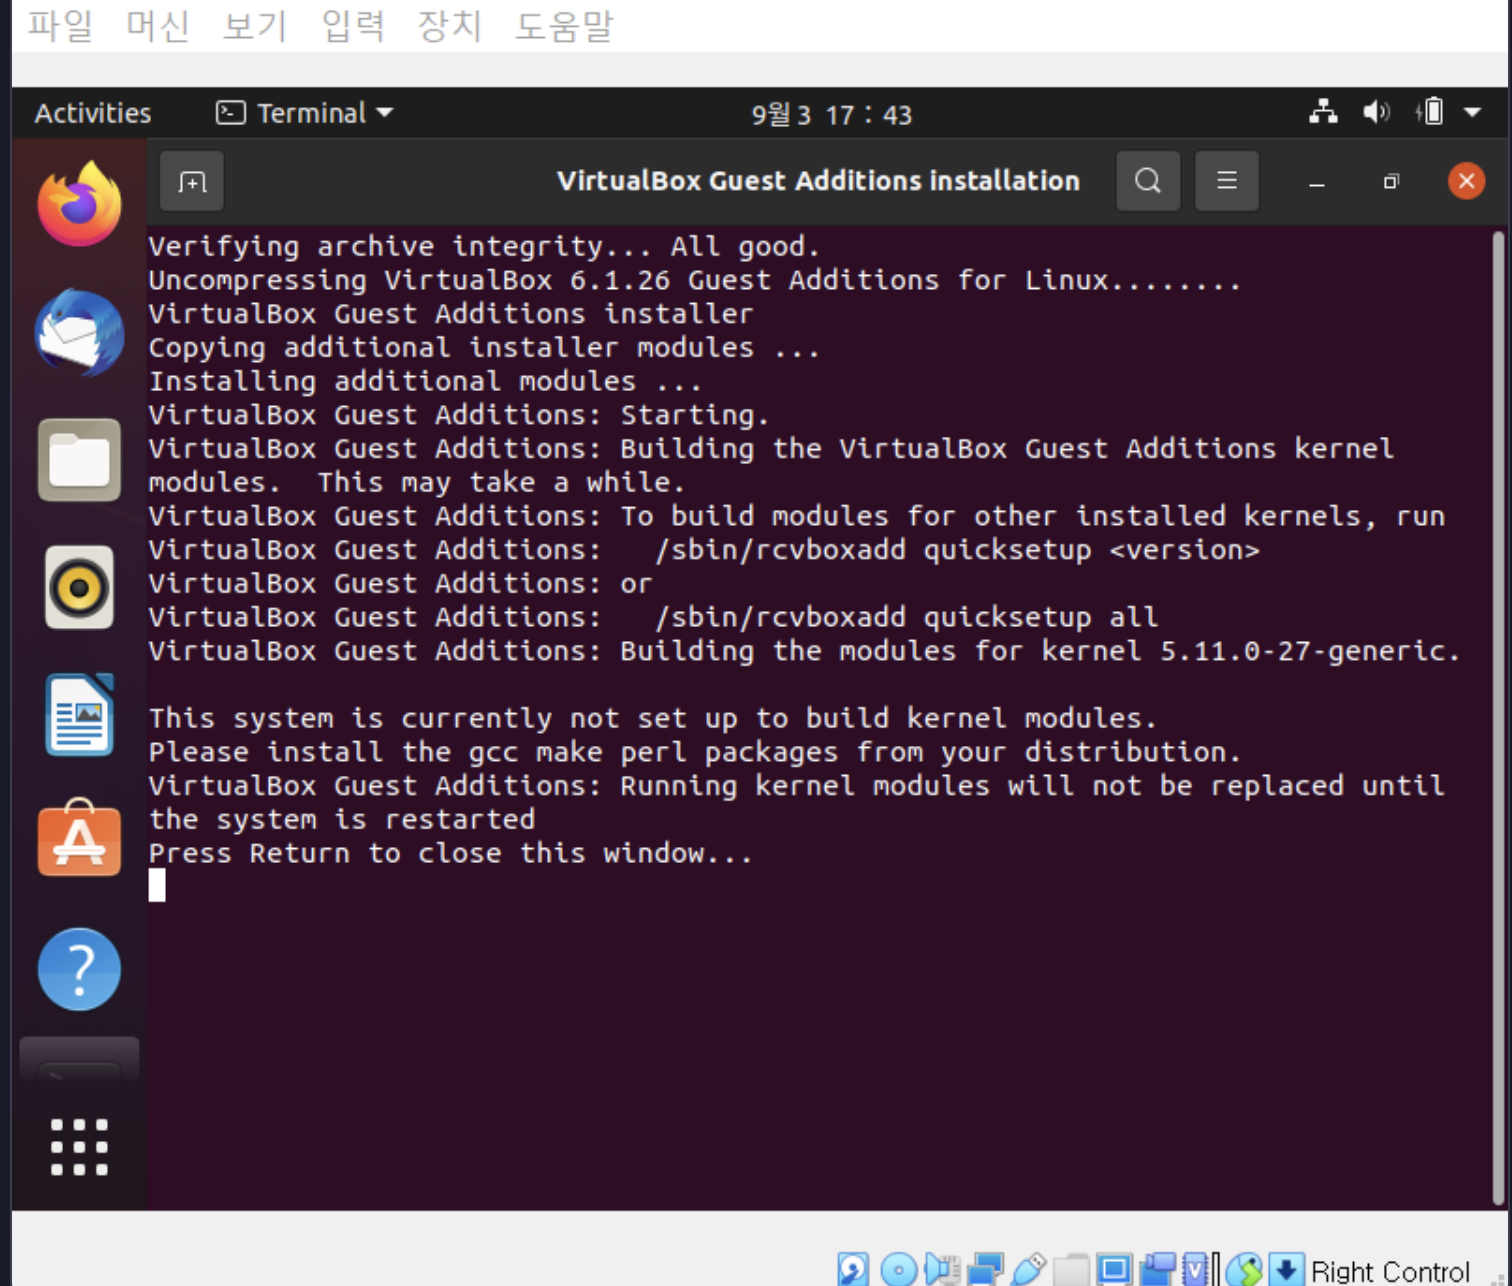Launch LibreOffice Writer from dock

pos(79,714)
